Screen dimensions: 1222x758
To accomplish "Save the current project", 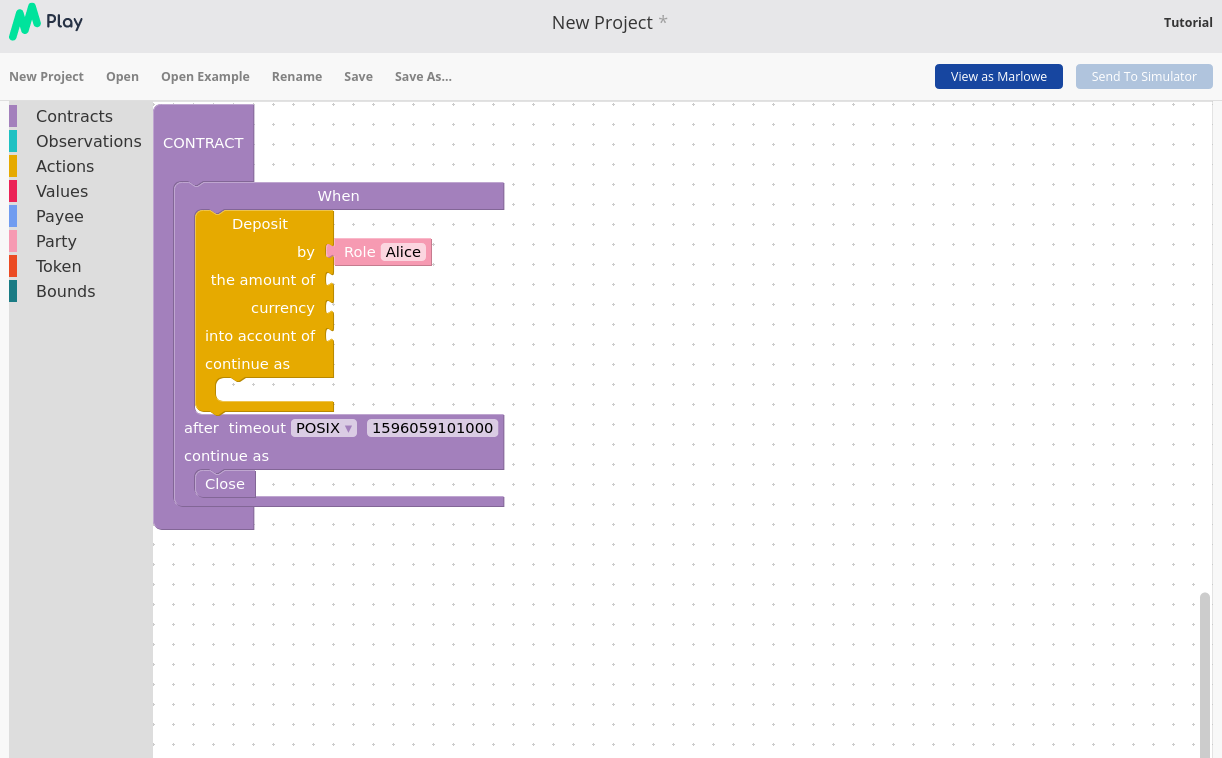I will 358,76.
